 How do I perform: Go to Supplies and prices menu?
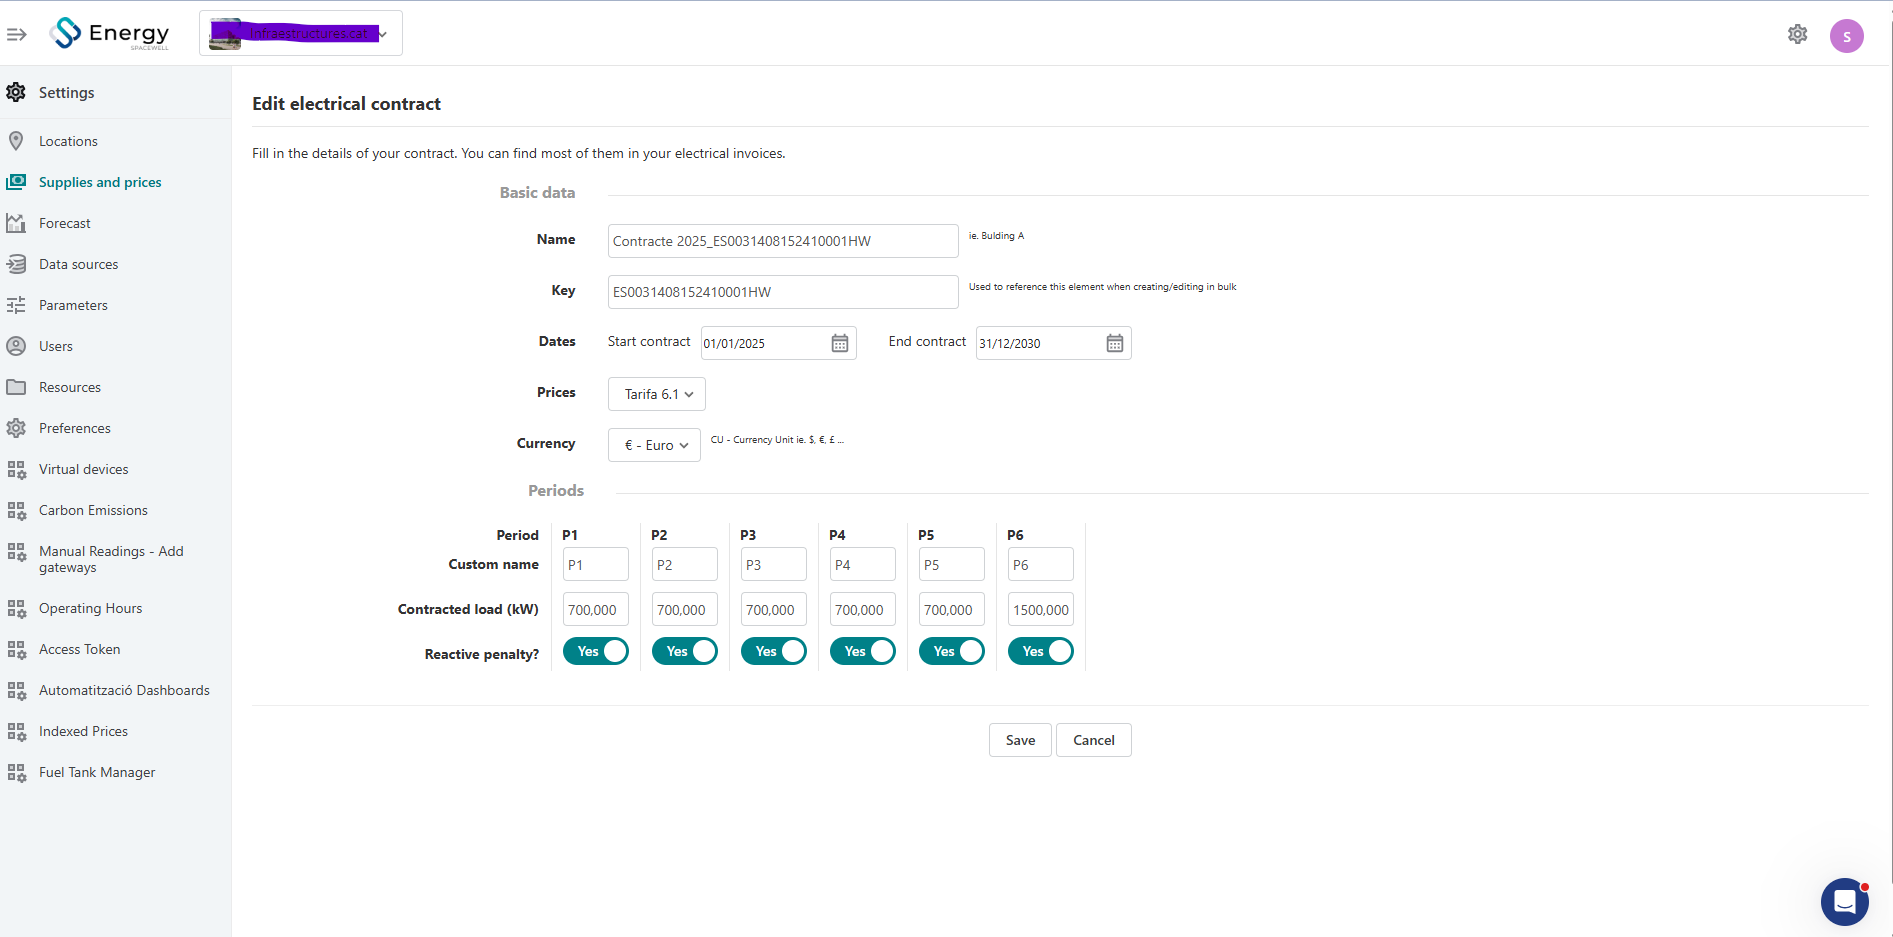pyautogui.click(x=100, y=182)
